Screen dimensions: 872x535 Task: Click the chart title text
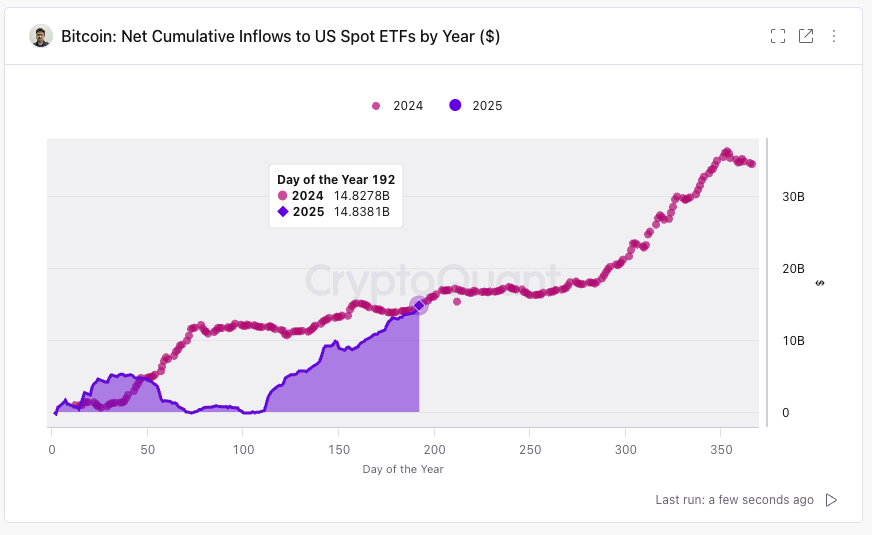click(x=280, y=36)
